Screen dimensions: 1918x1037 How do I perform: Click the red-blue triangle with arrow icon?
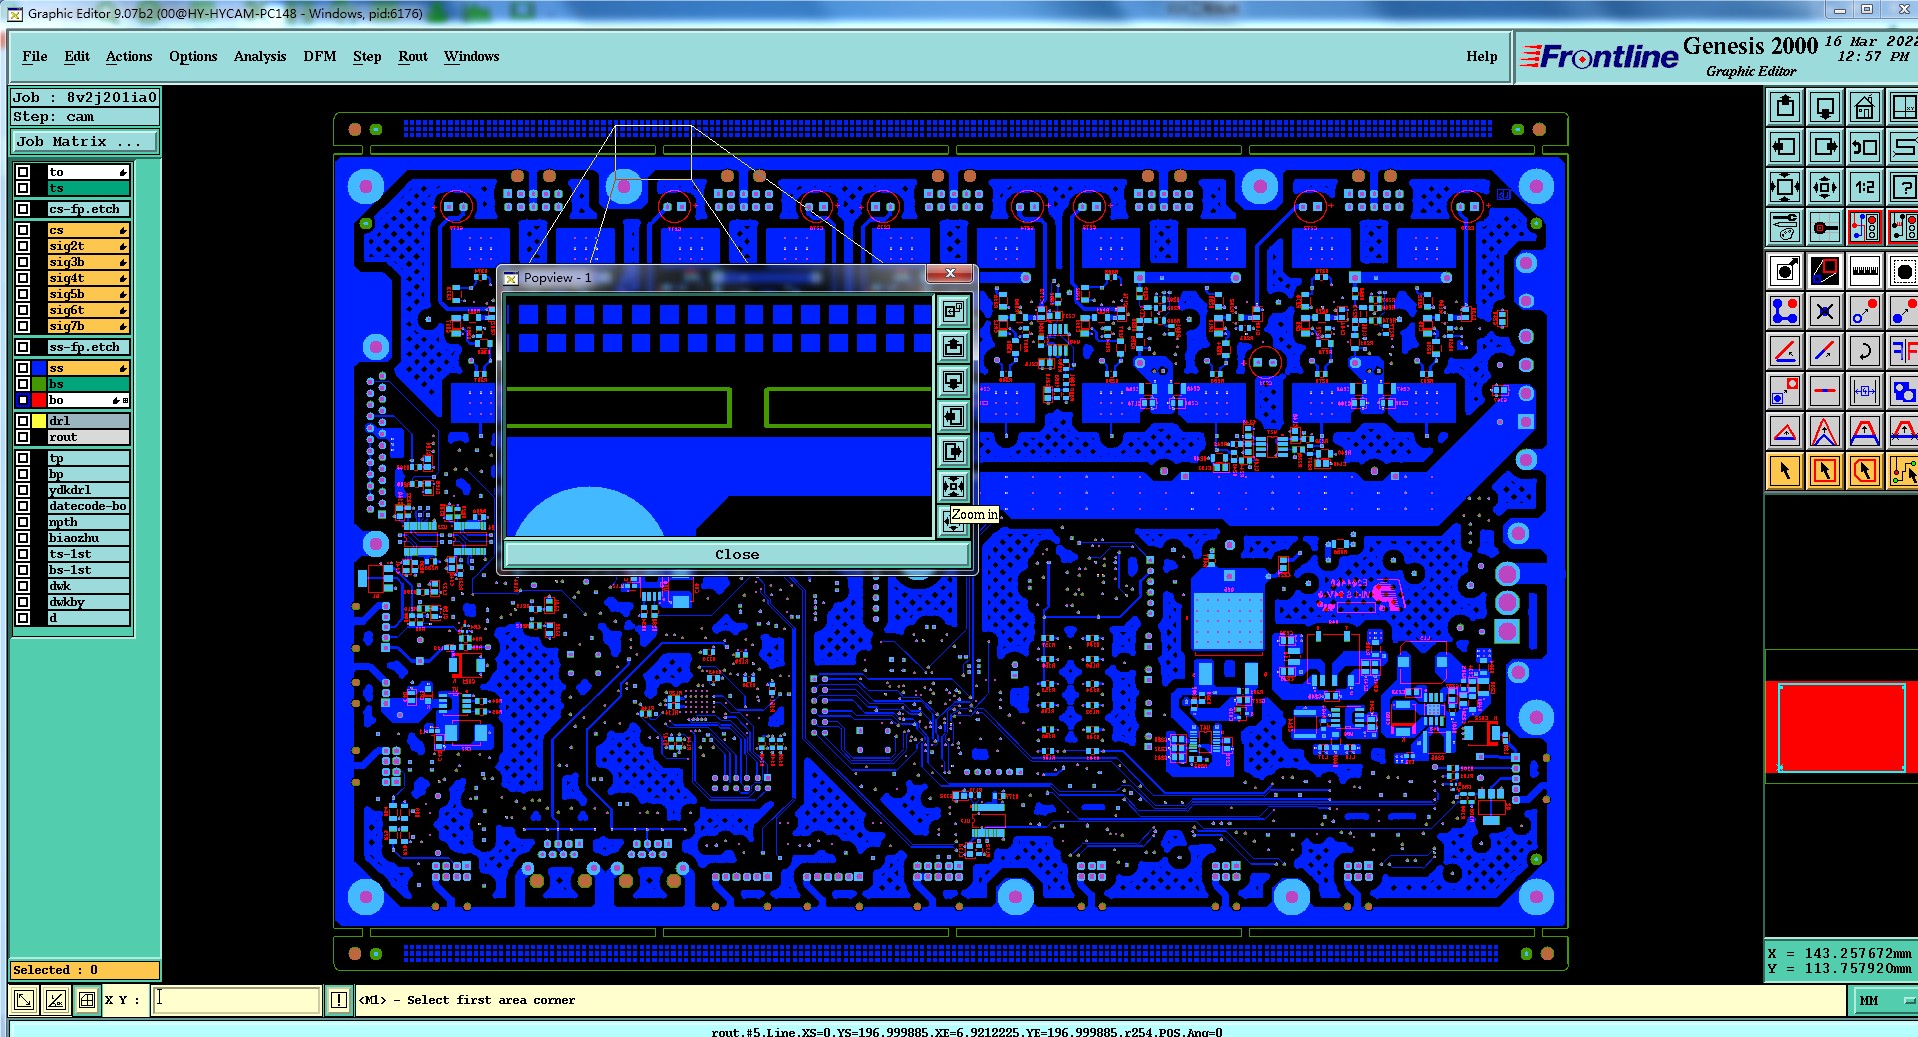click(1785, 432)
